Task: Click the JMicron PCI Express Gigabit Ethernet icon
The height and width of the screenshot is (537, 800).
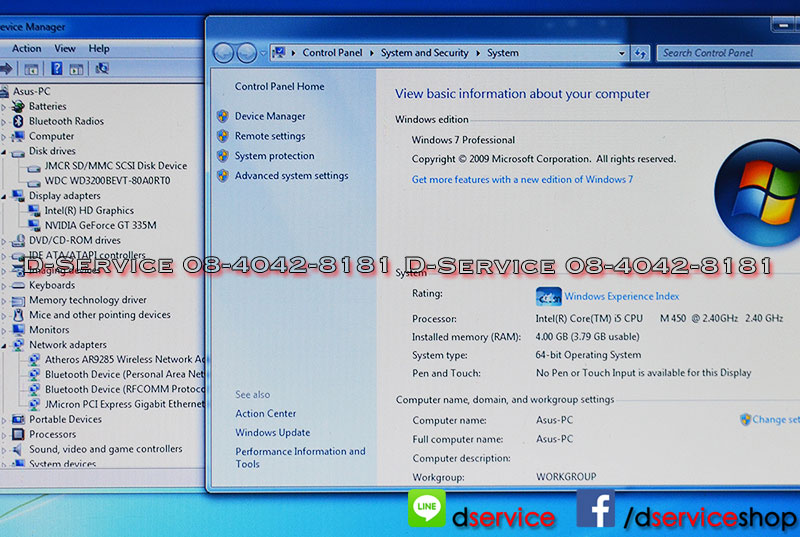Action: click(34, 404)
